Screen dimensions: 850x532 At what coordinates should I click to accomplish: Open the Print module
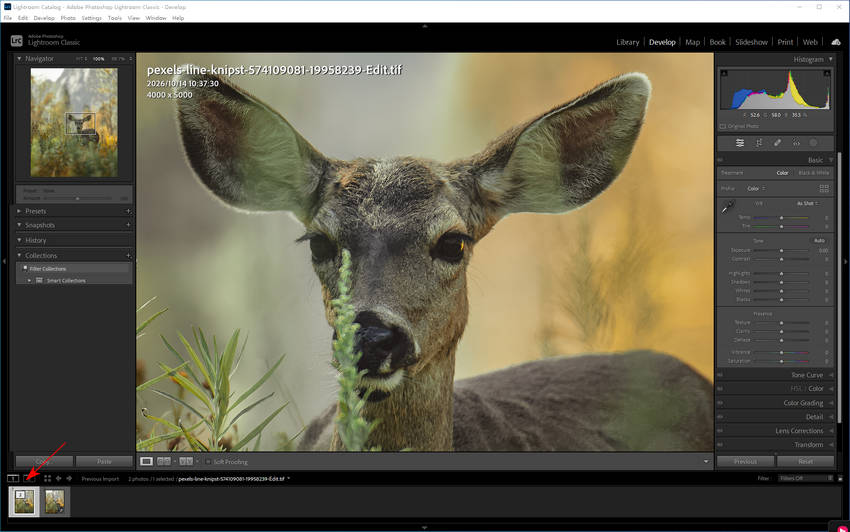pyautogui.click(x=785, y=42)
